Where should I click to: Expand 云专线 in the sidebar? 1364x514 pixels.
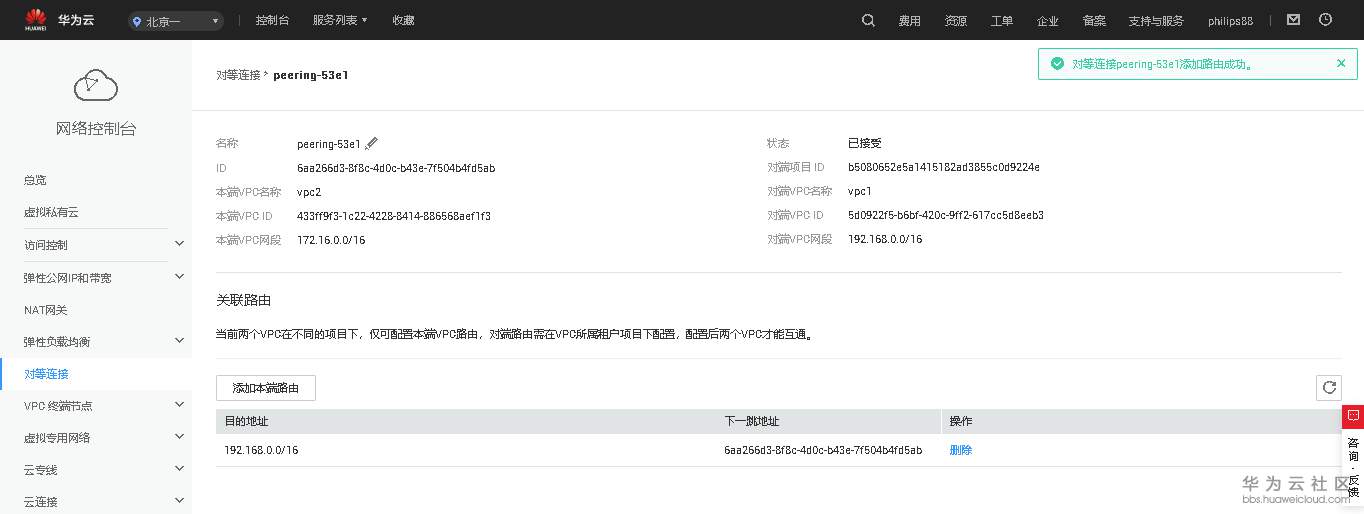pos(179,469)
